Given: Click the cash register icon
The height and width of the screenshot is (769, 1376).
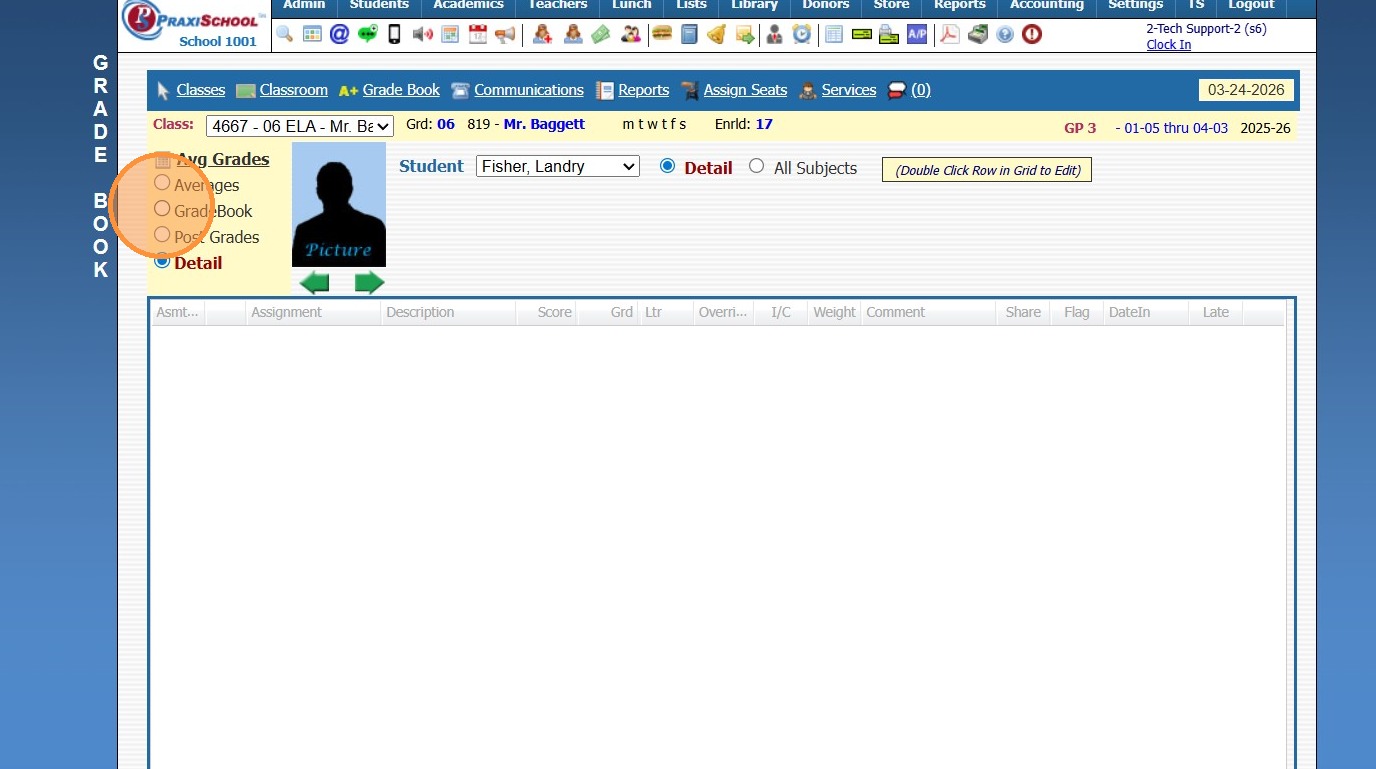Looking at the screenshot, I should 977,34.
